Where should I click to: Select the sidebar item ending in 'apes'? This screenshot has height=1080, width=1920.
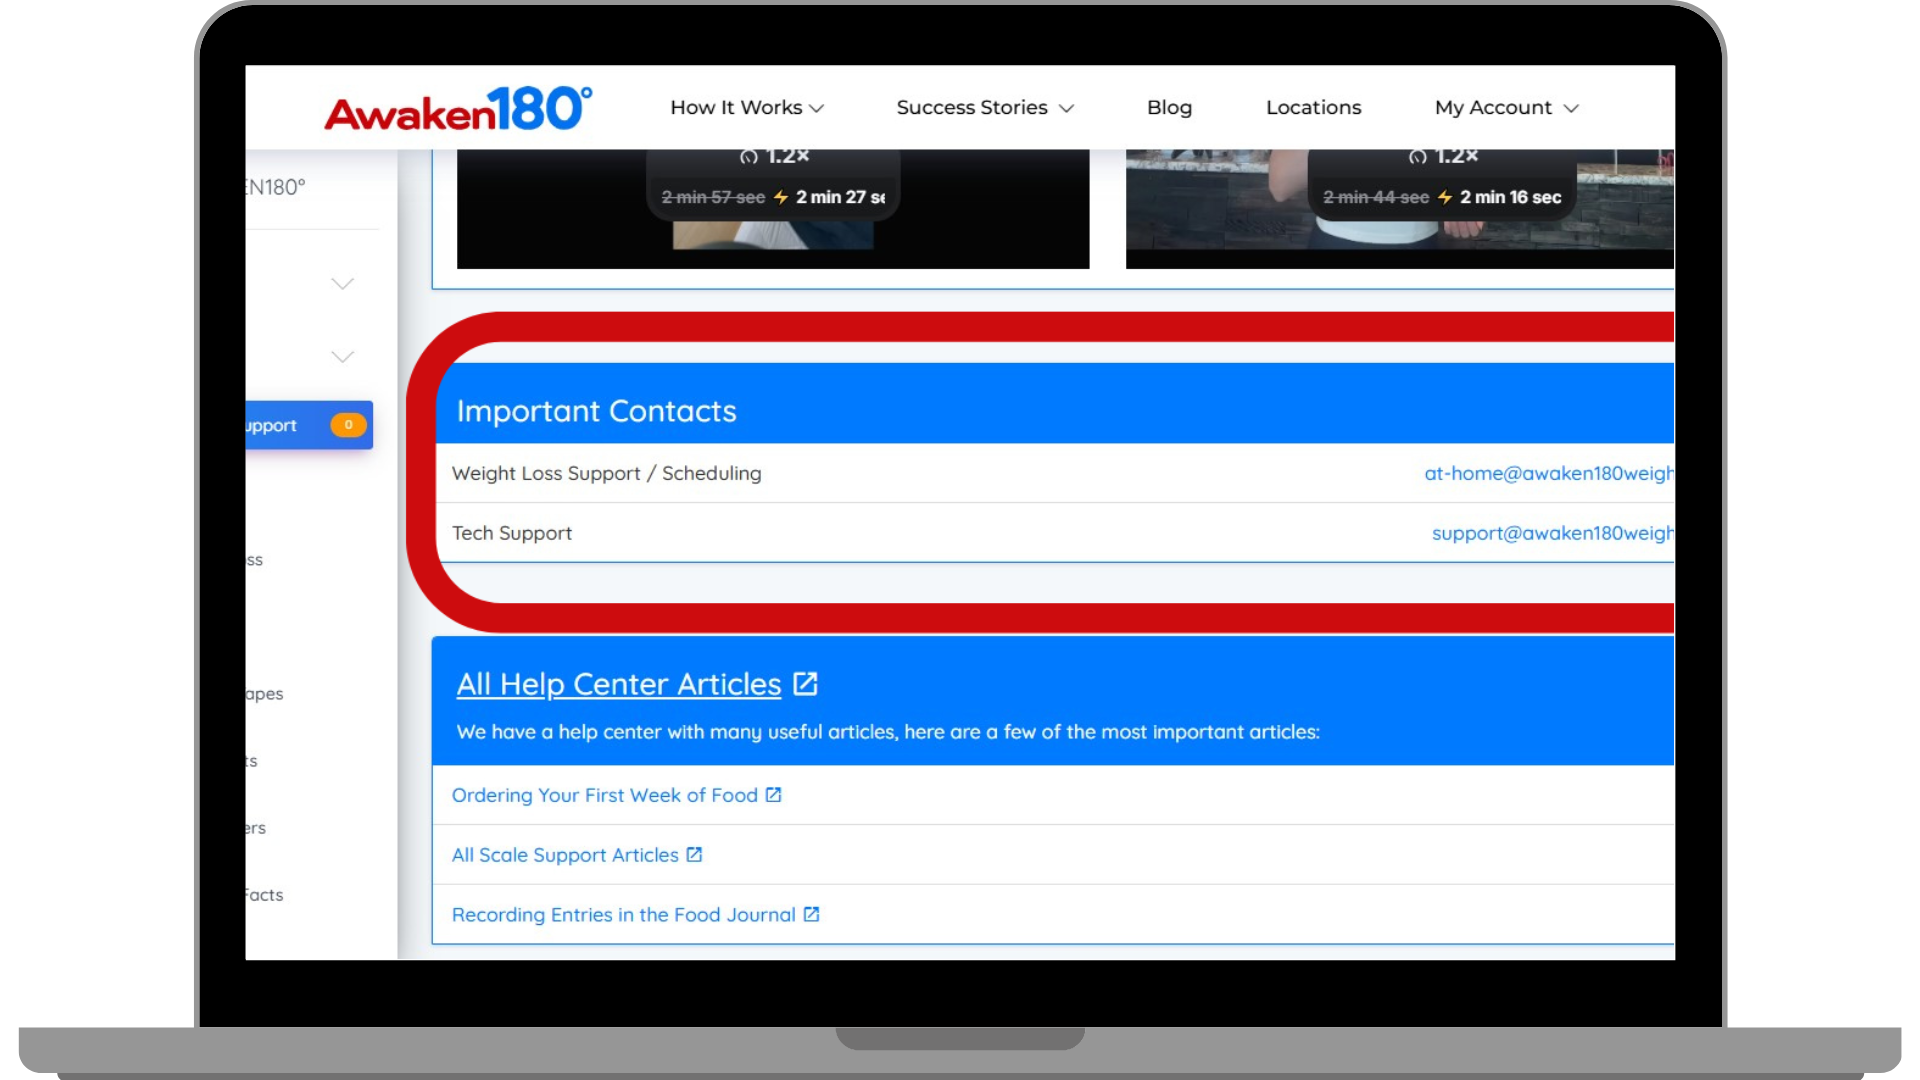pos(265,694)
